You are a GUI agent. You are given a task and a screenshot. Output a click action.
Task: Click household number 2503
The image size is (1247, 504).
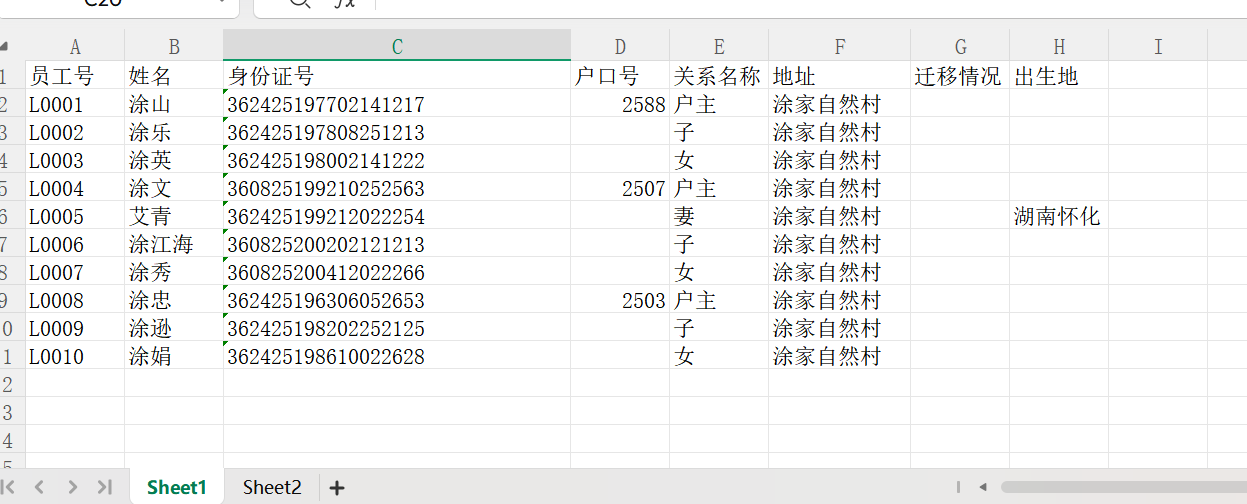tap(620, 300)
